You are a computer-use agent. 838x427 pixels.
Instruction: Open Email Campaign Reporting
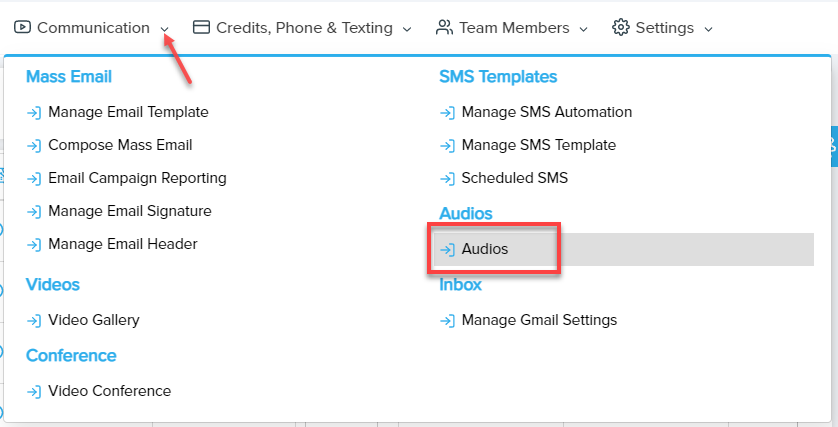(137, 178)
